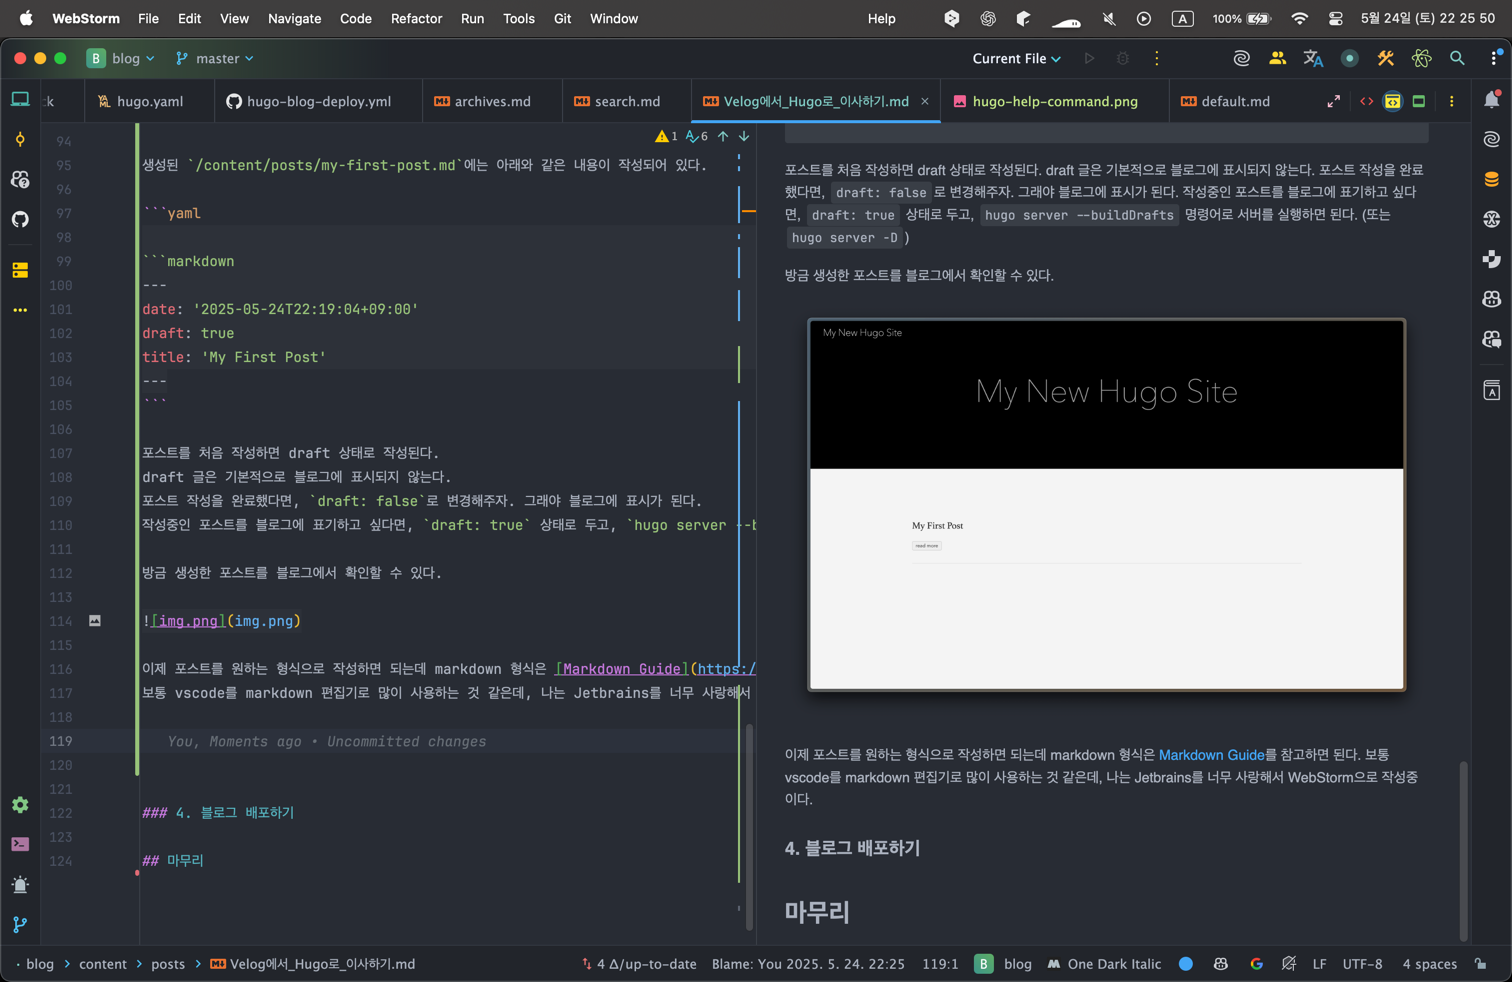Jump to previous highlighted error arrow

723,136
